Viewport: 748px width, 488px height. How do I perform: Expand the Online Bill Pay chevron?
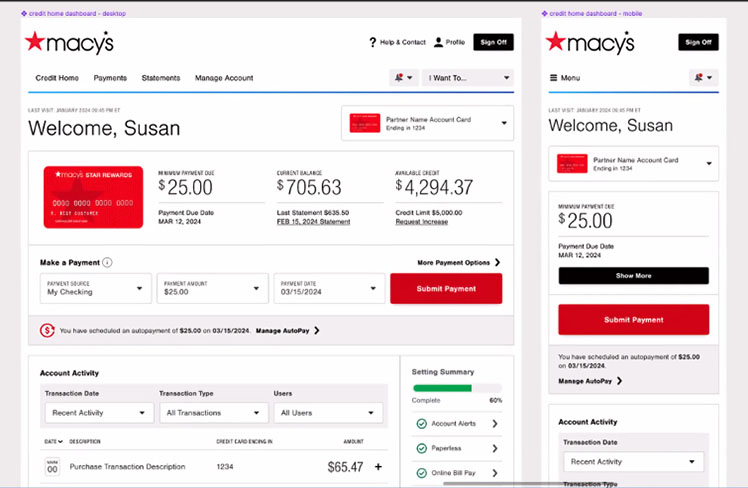[x=494, y=473]
